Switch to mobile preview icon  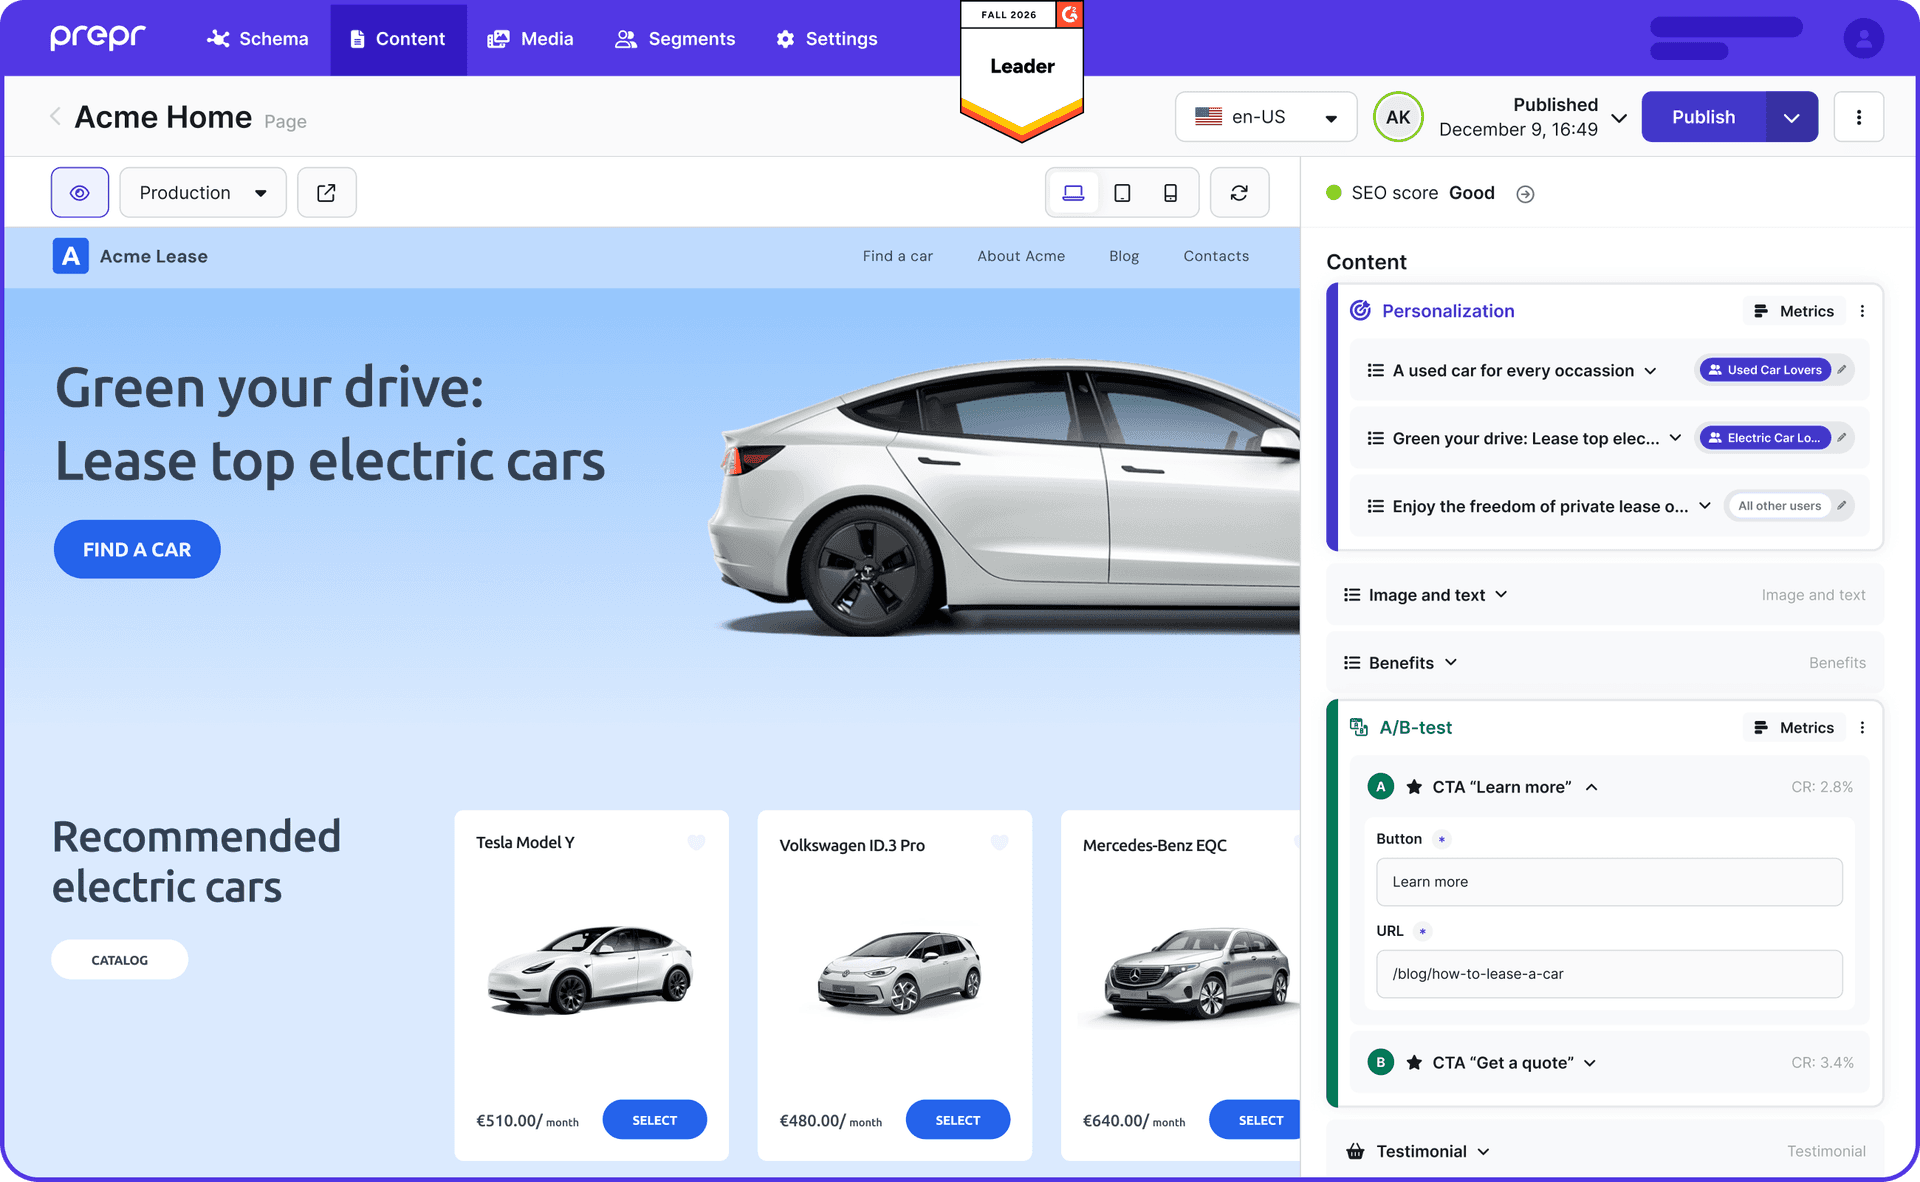click(x=1170, y=192)
